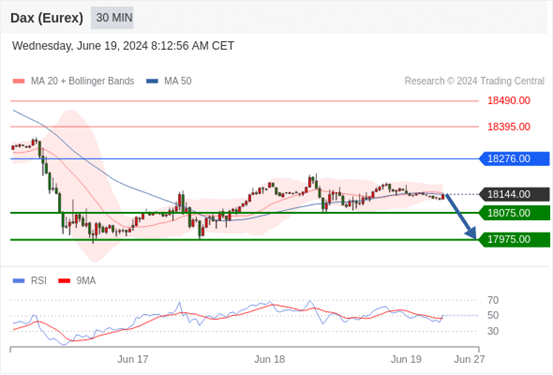Click the Jun 17 date axis label
The image size is (553, 375).
(133, 359)
